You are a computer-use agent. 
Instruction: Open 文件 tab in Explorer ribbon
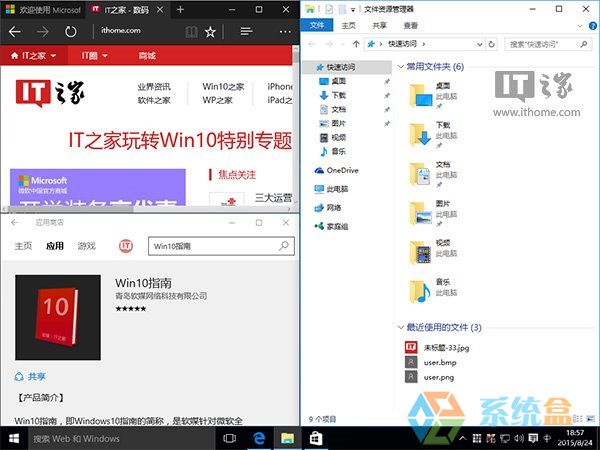[x=317, y=25]
